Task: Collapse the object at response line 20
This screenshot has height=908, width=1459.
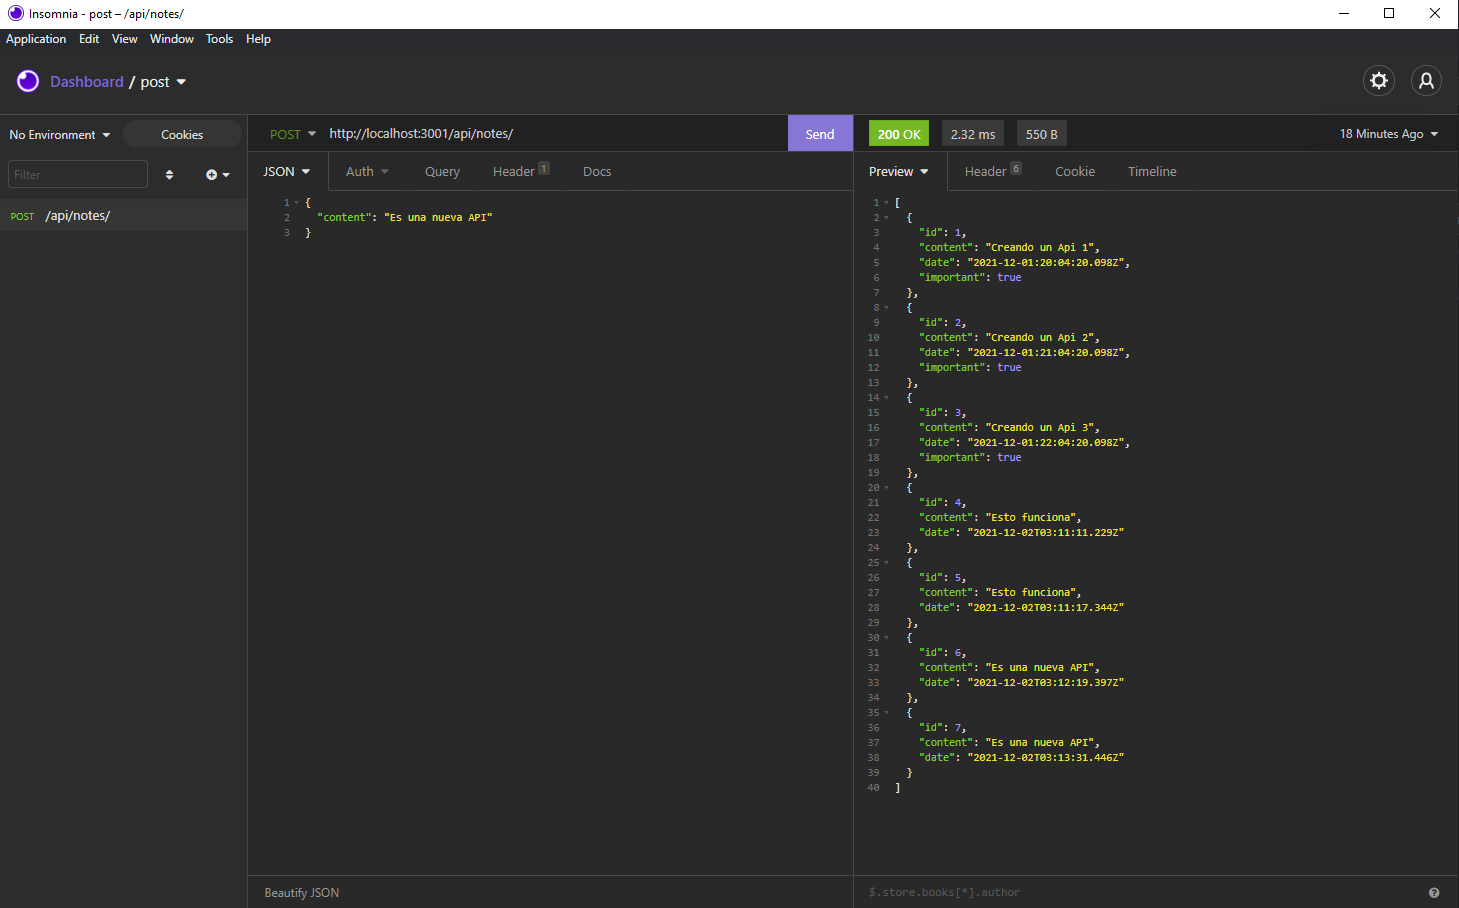Action: click(x=886, y=488)
